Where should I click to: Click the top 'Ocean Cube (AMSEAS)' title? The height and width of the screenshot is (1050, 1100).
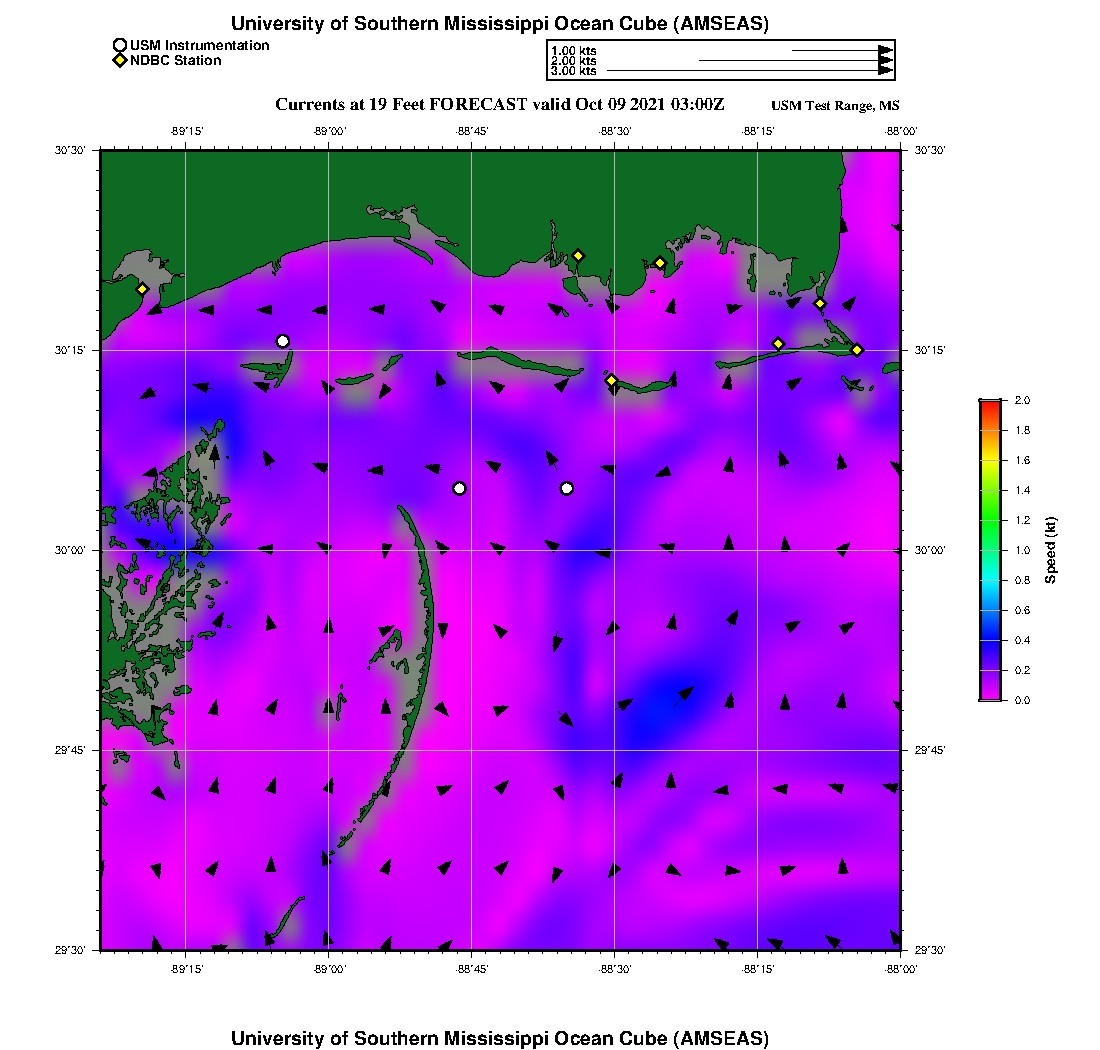click(x=500, y=23)
